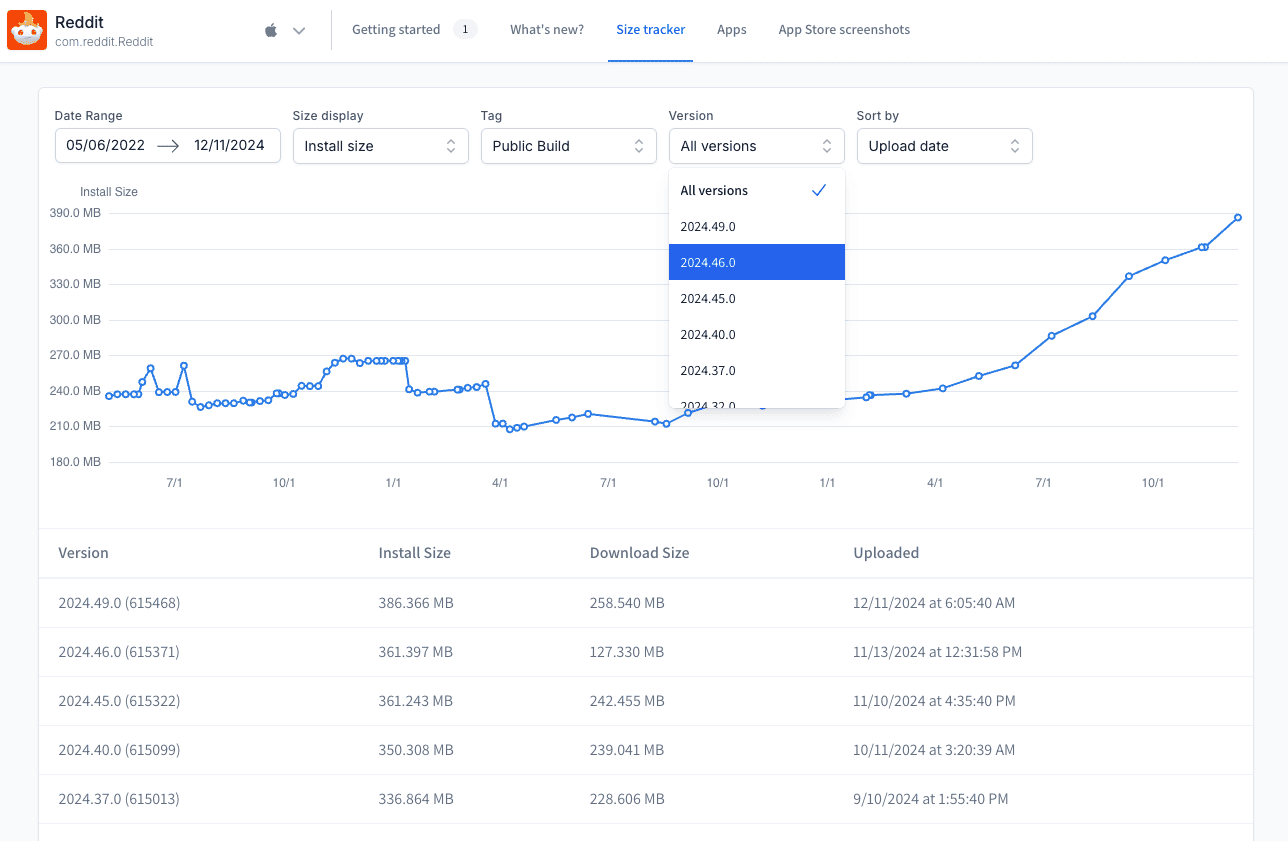This screenshot has height=841, width=1288.
Task: Click the Install Size column header
Action: [x=414, y=553]
